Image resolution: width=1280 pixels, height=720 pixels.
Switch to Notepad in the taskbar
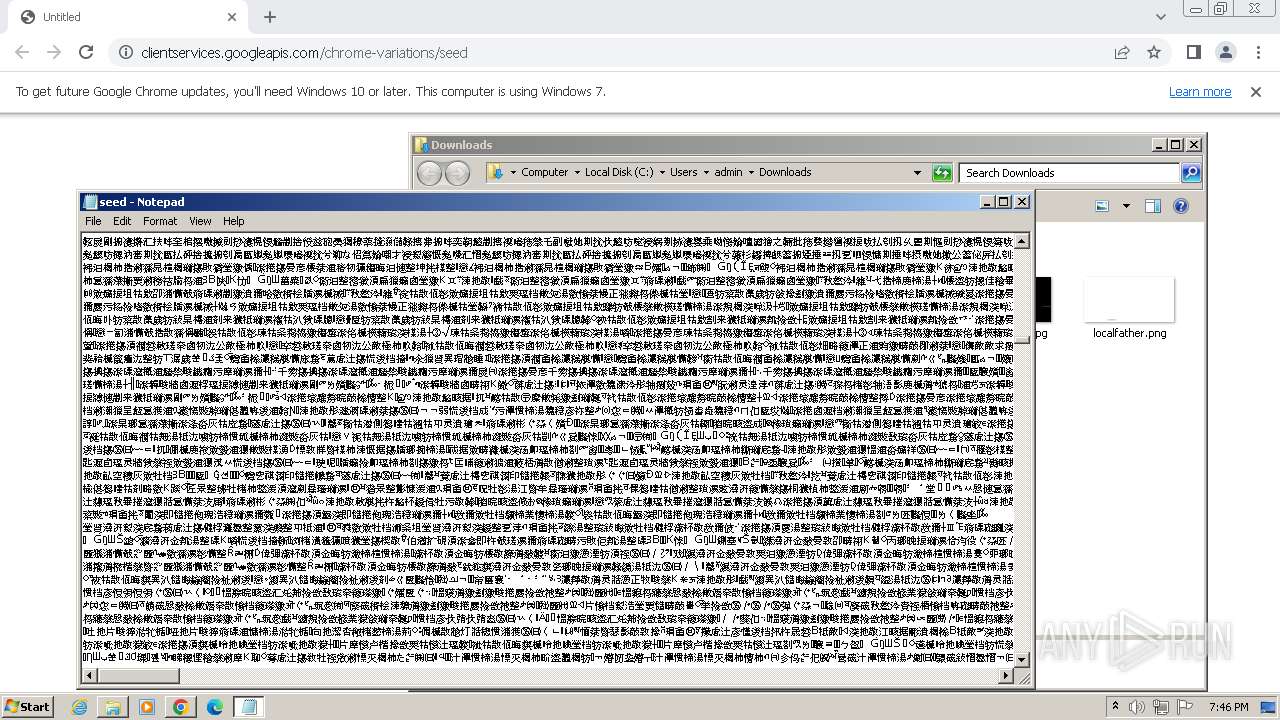point(249,707)
